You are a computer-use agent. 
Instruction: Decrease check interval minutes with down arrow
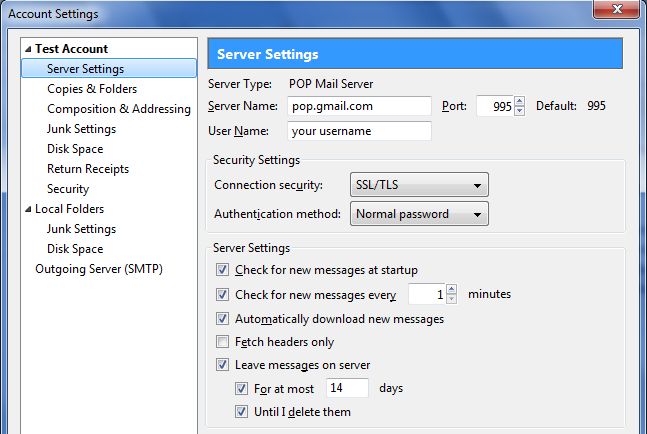click(451, 299)
